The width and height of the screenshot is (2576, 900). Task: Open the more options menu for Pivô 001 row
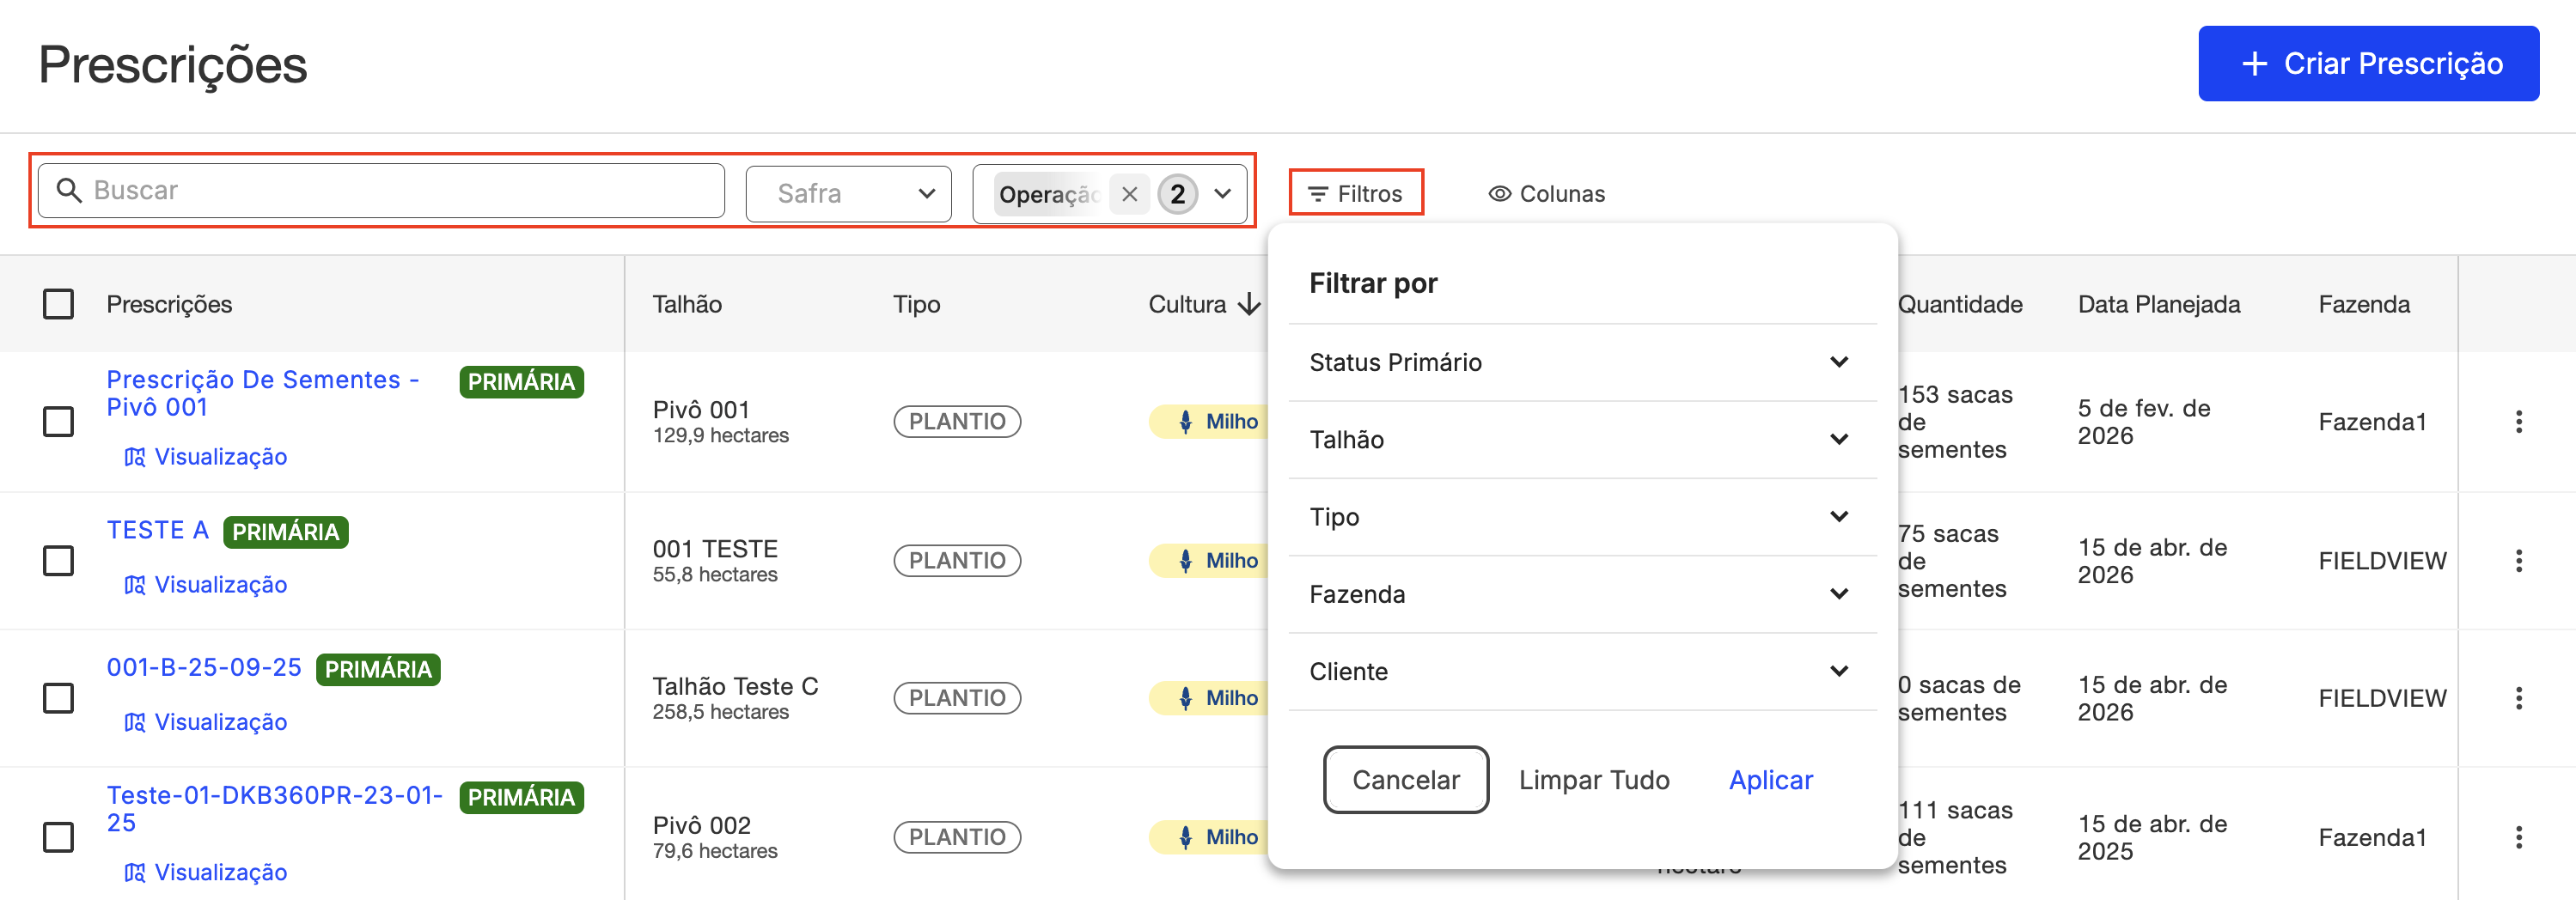(2518, 422)
